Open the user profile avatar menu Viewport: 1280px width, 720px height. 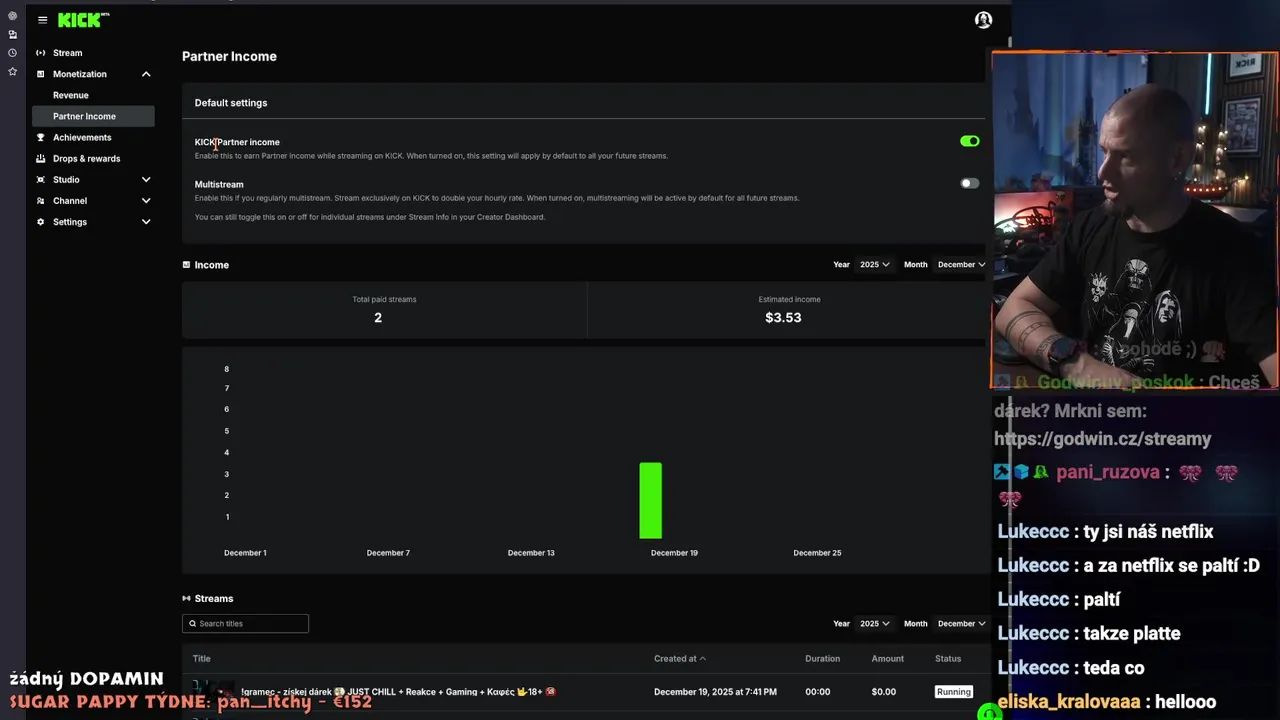point(983,20)
